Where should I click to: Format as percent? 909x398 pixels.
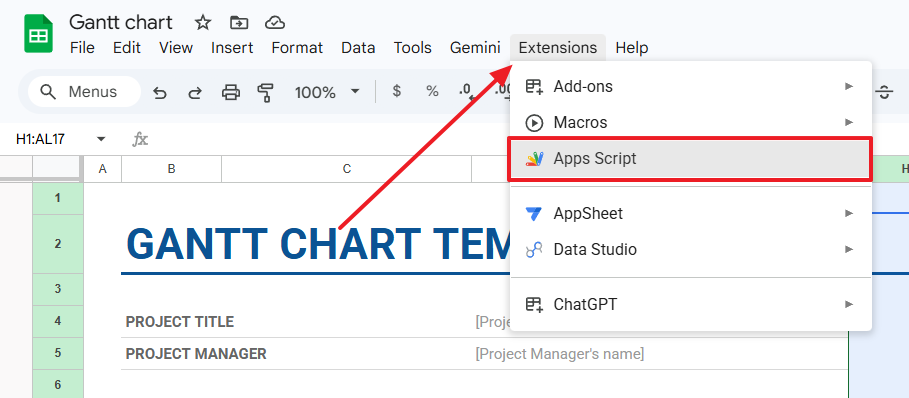point(432,91)
